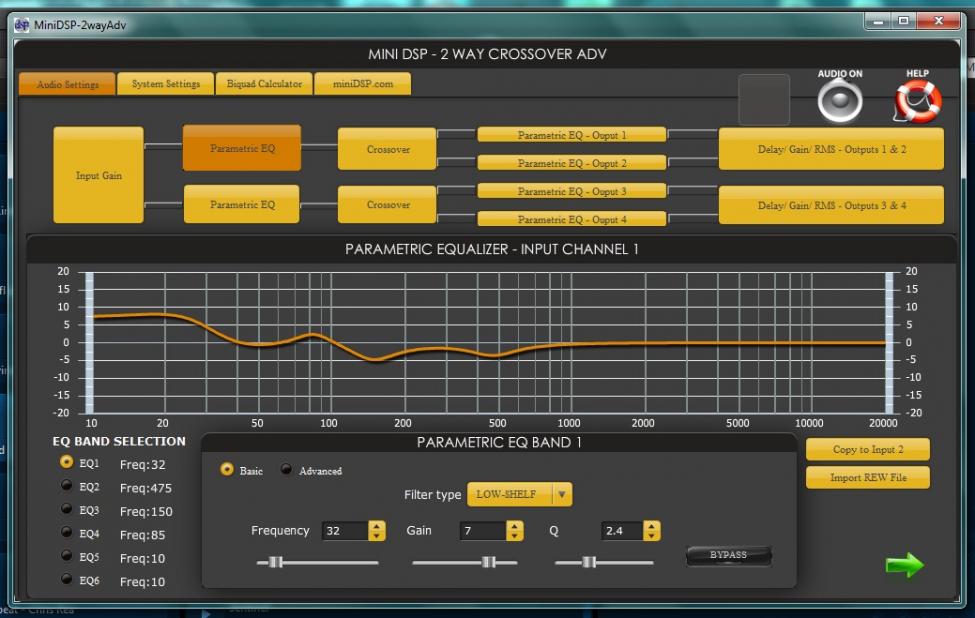Maximize the MiniDSP-2wayAdv window
The width and height of the screenshot is (975, 618).
903,22
